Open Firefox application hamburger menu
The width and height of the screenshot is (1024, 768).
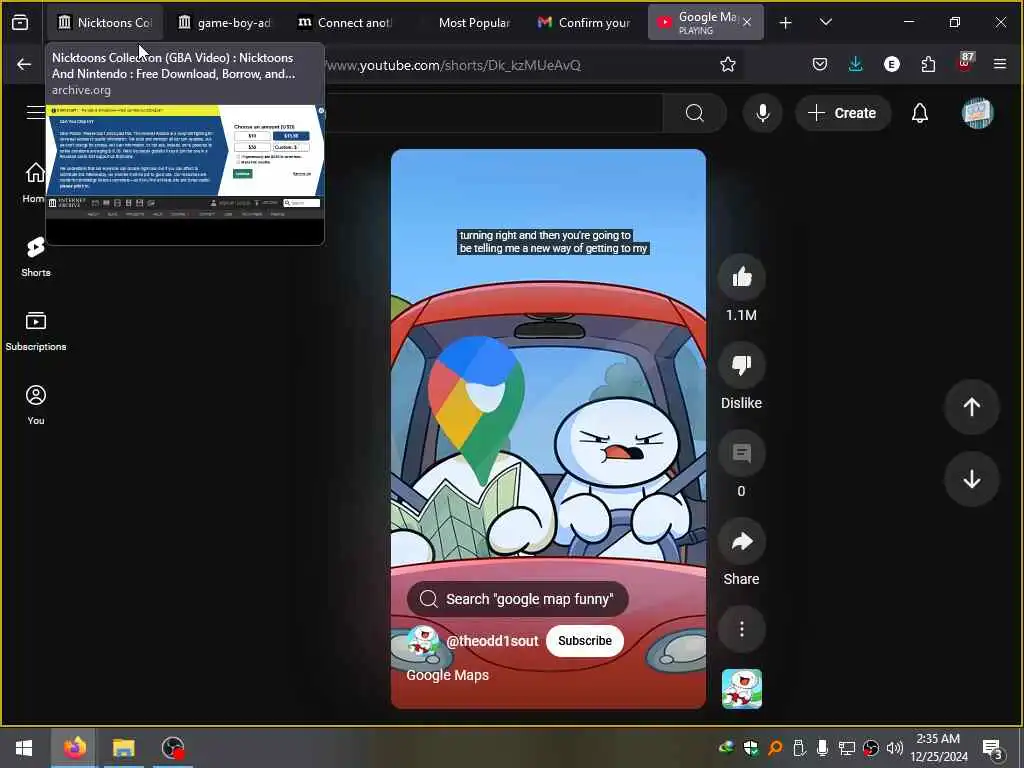(x=1000, y=64)
